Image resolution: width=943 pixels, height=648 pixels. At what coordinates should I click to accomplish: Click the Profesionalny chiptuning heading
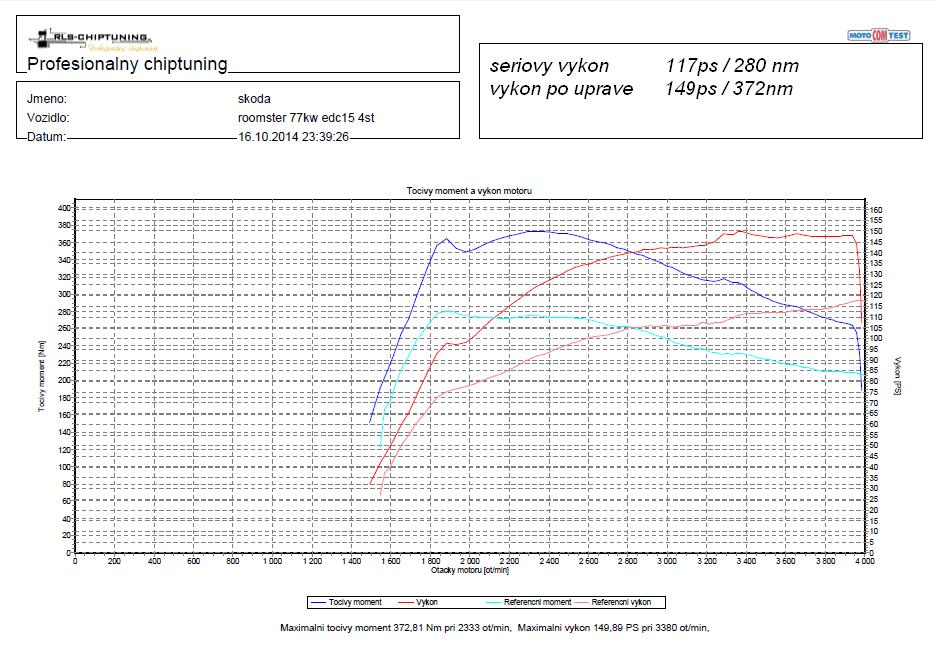point(127,65)
